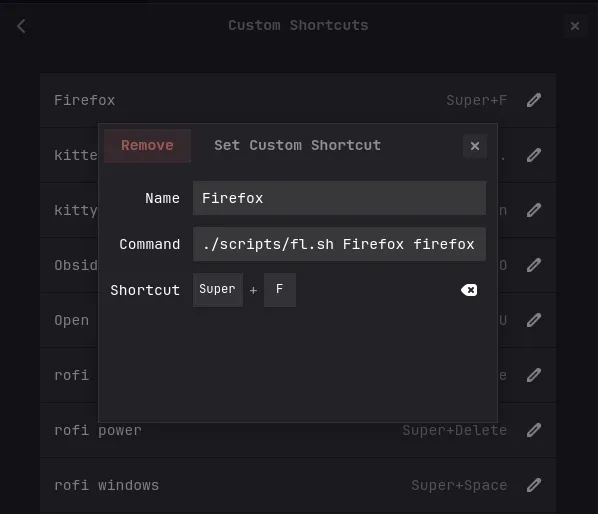Edit the Firefox shortcut pencil icon
Viewport: 598px width, 514px height.
tap(534, 100)
